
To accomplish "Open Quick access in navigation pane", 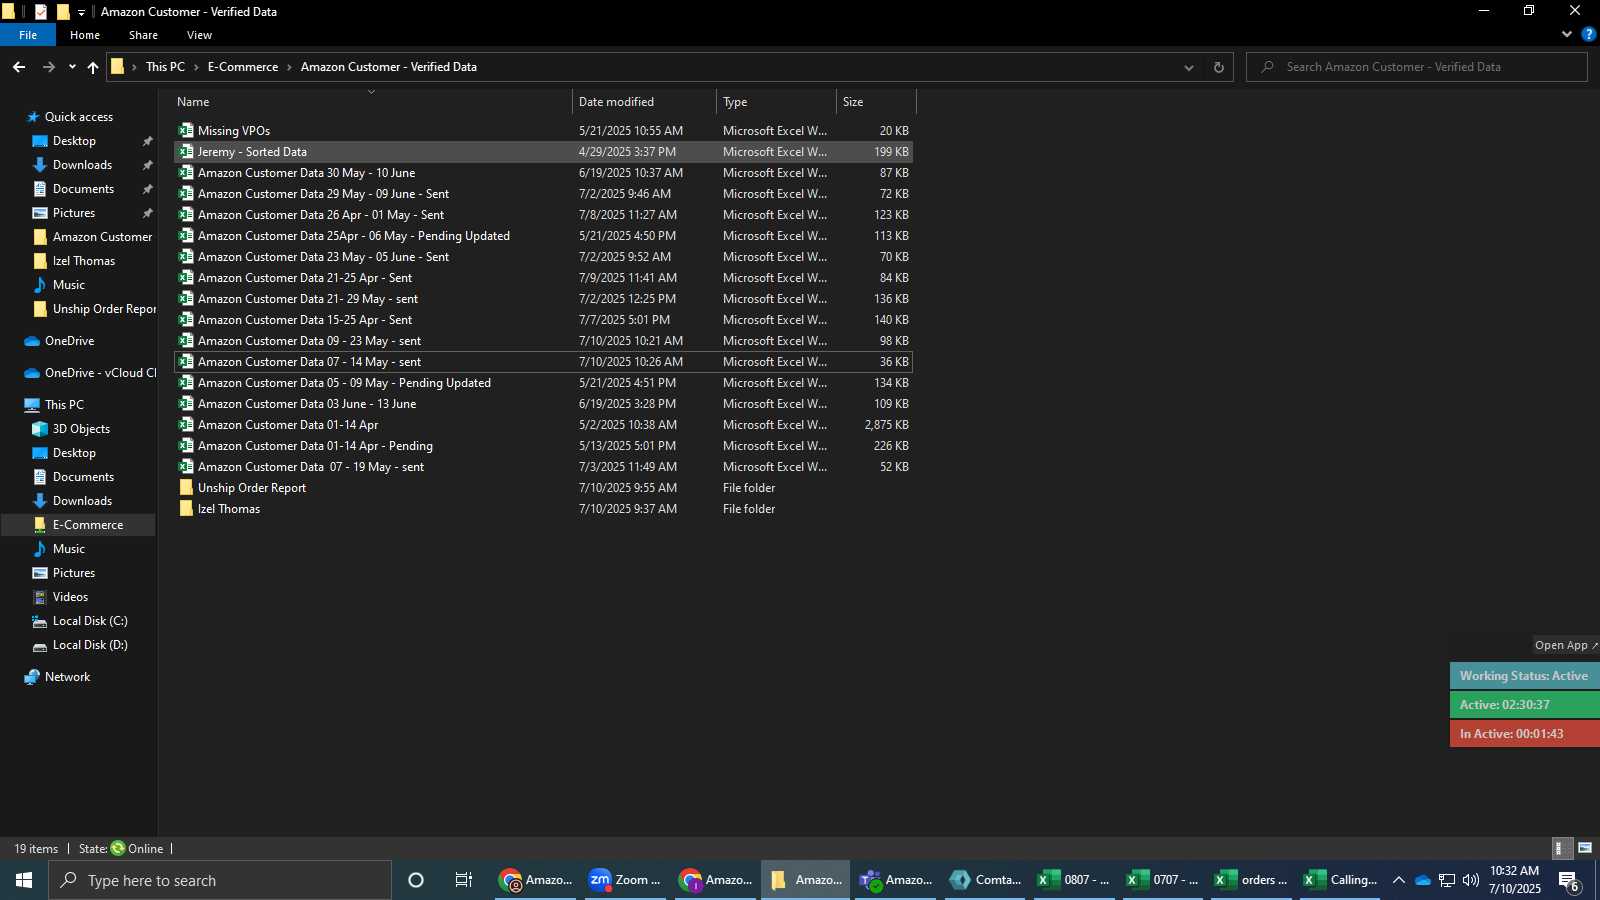I will [x=78, y=117].
